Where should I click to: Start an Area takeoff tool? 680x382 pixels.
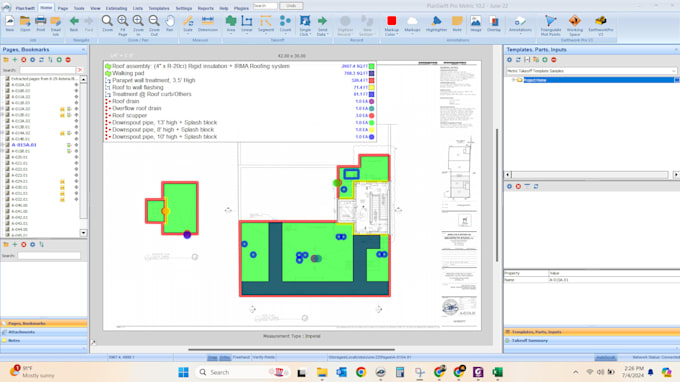click(x=231, y=24)
